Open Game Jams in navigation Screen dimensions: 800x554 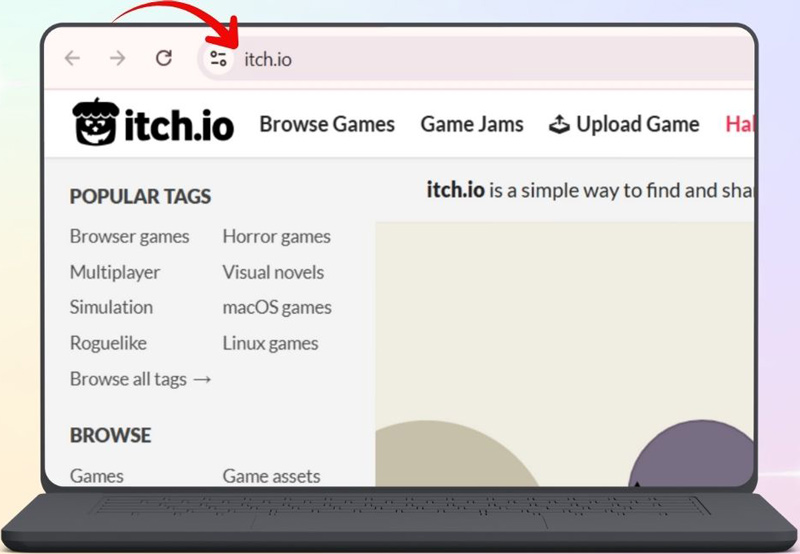471,124
